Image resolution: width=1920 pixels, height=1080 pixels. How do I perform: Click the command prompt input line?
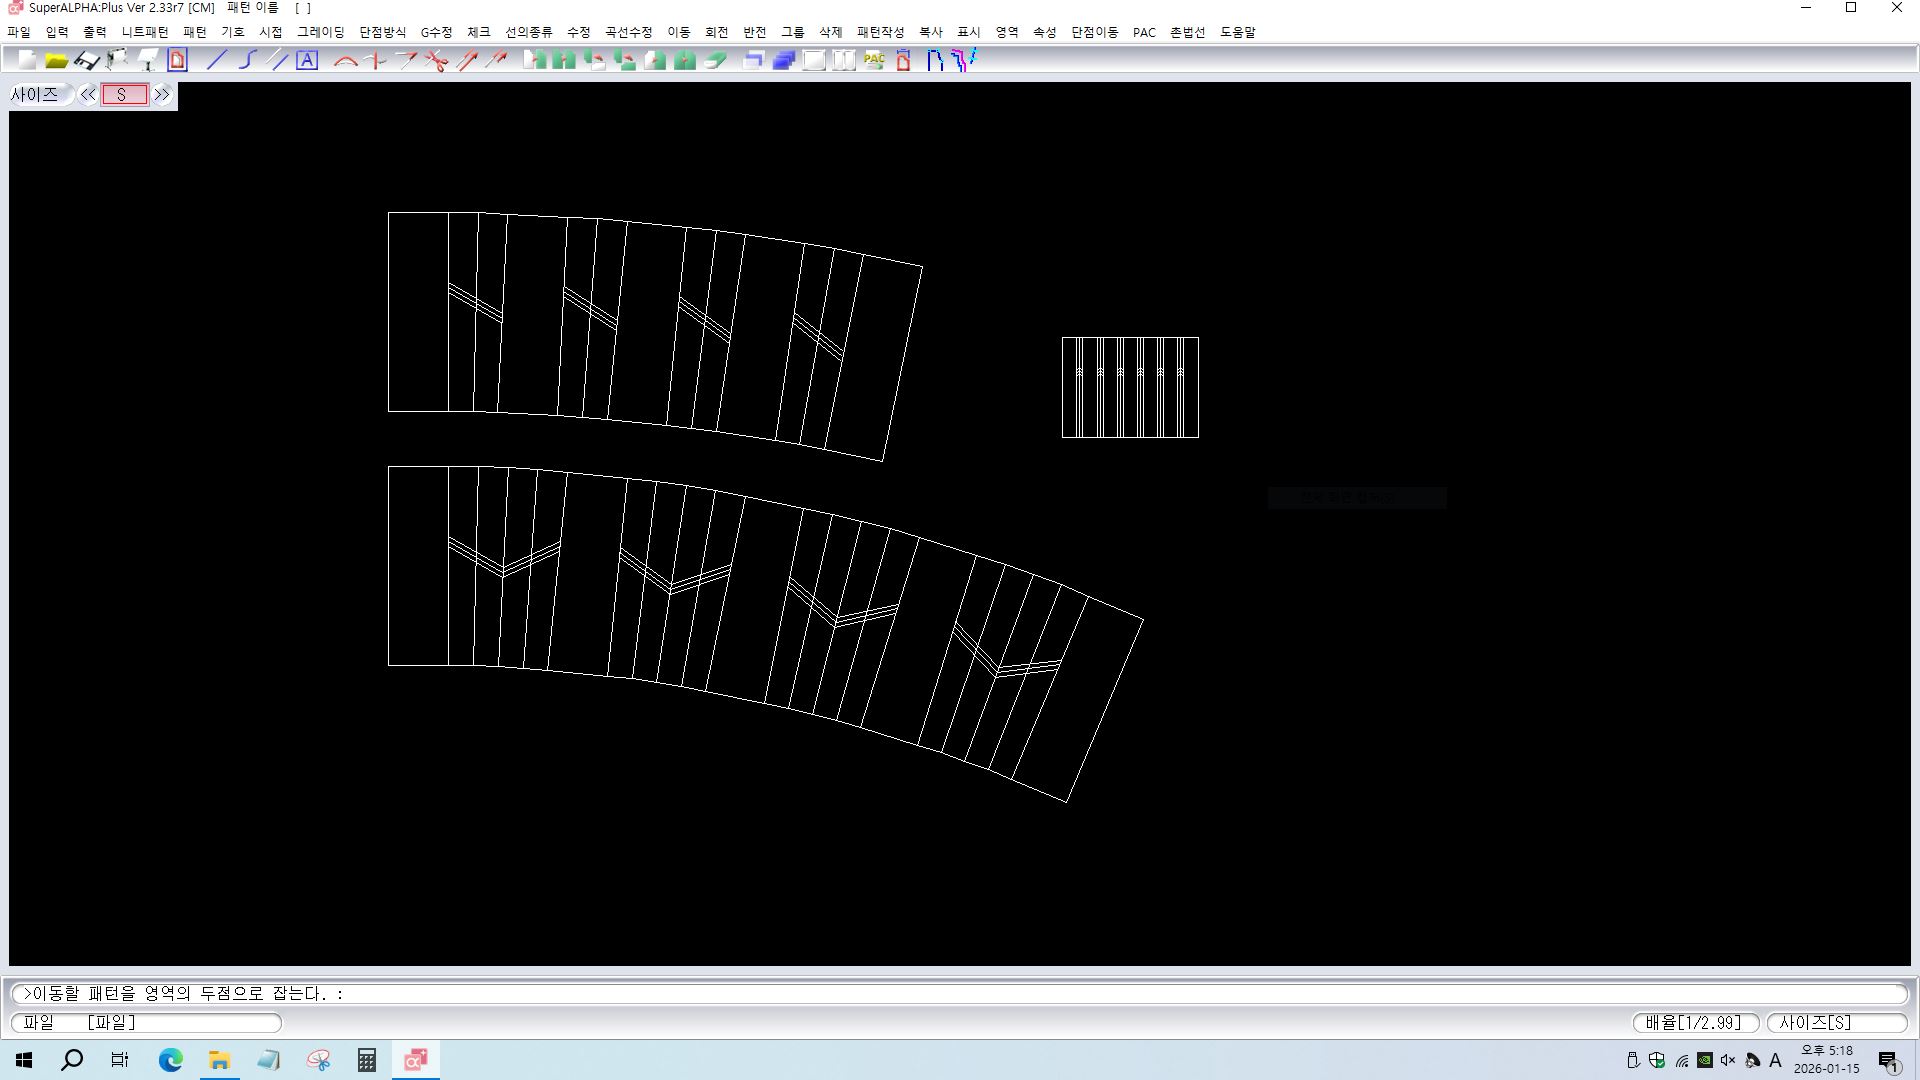click(x=960, y=994)
